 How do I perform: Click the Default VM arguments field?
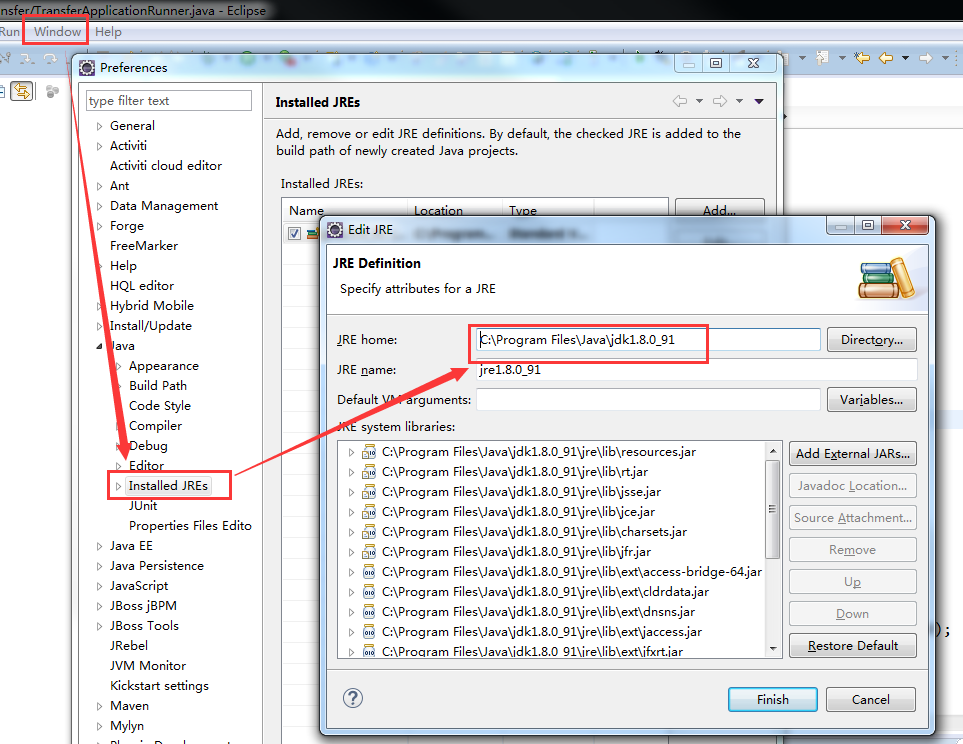[x=648, y=400]
